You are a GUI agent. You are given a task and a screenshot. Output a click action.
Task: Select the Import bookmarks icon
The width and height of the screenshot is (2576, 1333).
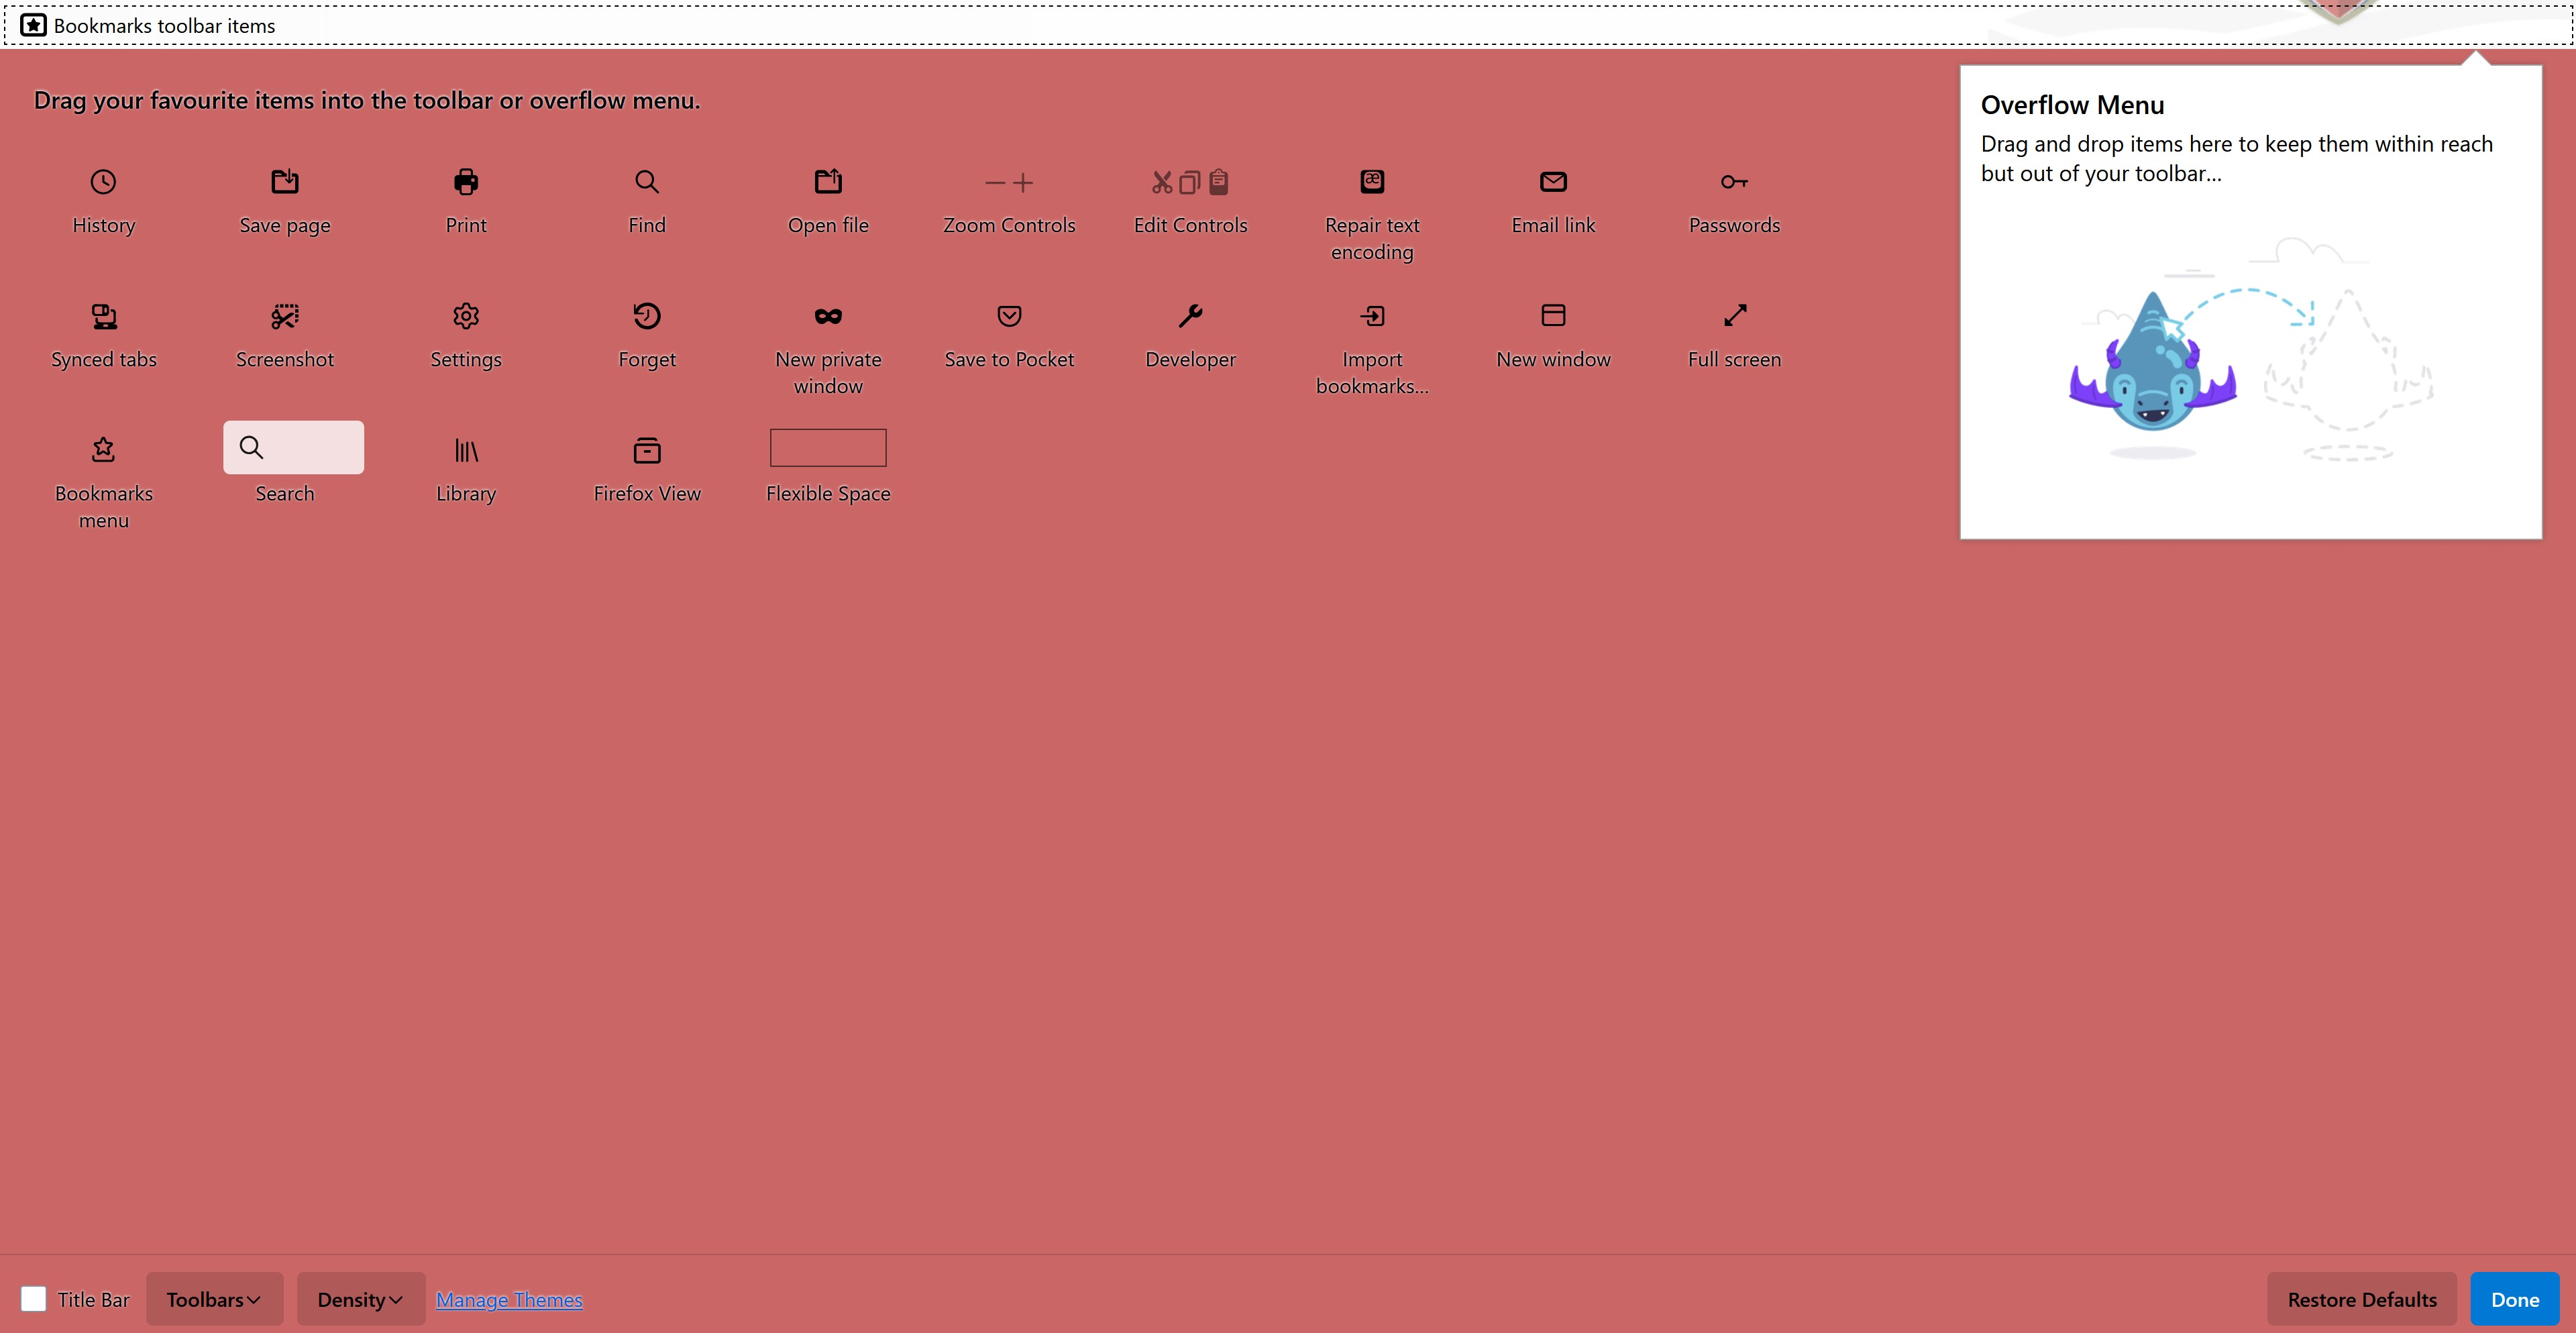tap(1372, 316)
